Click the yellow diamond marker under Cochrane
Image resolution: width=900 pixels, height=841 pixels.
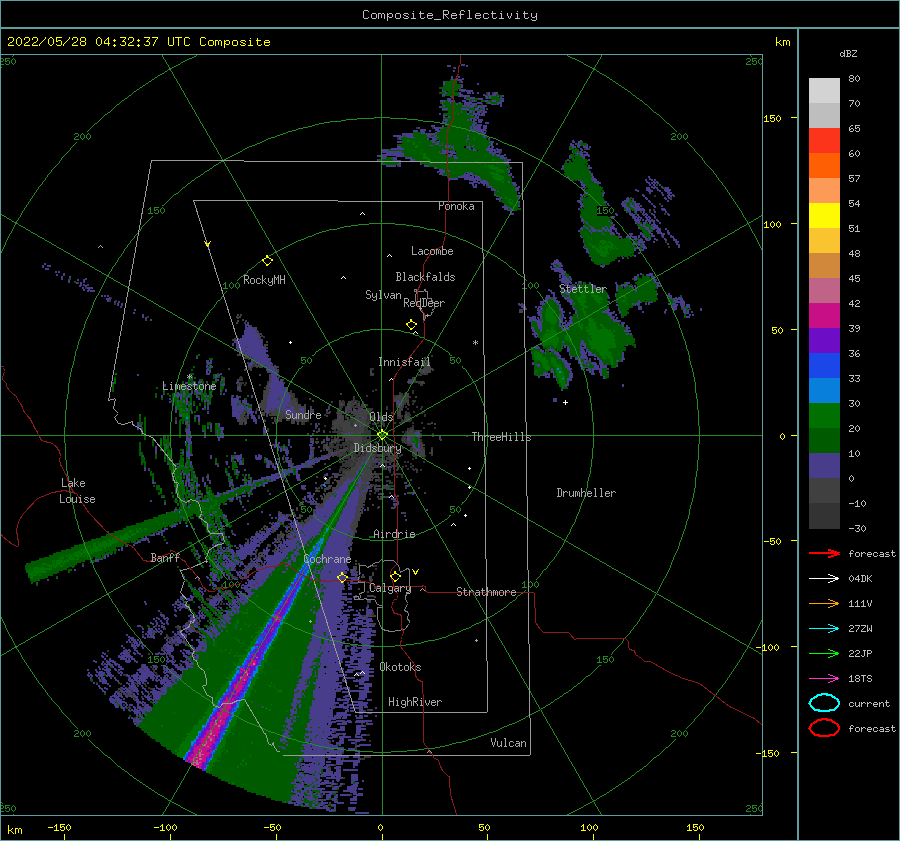tap(342, 577)
